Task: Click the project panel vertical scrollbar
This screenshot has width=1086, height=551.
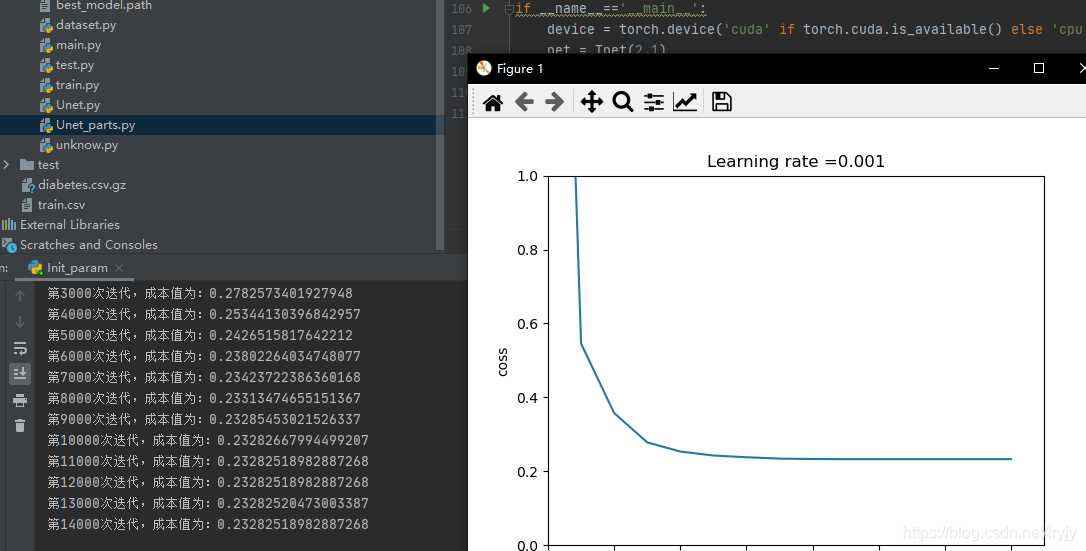Action: (439, 125)
